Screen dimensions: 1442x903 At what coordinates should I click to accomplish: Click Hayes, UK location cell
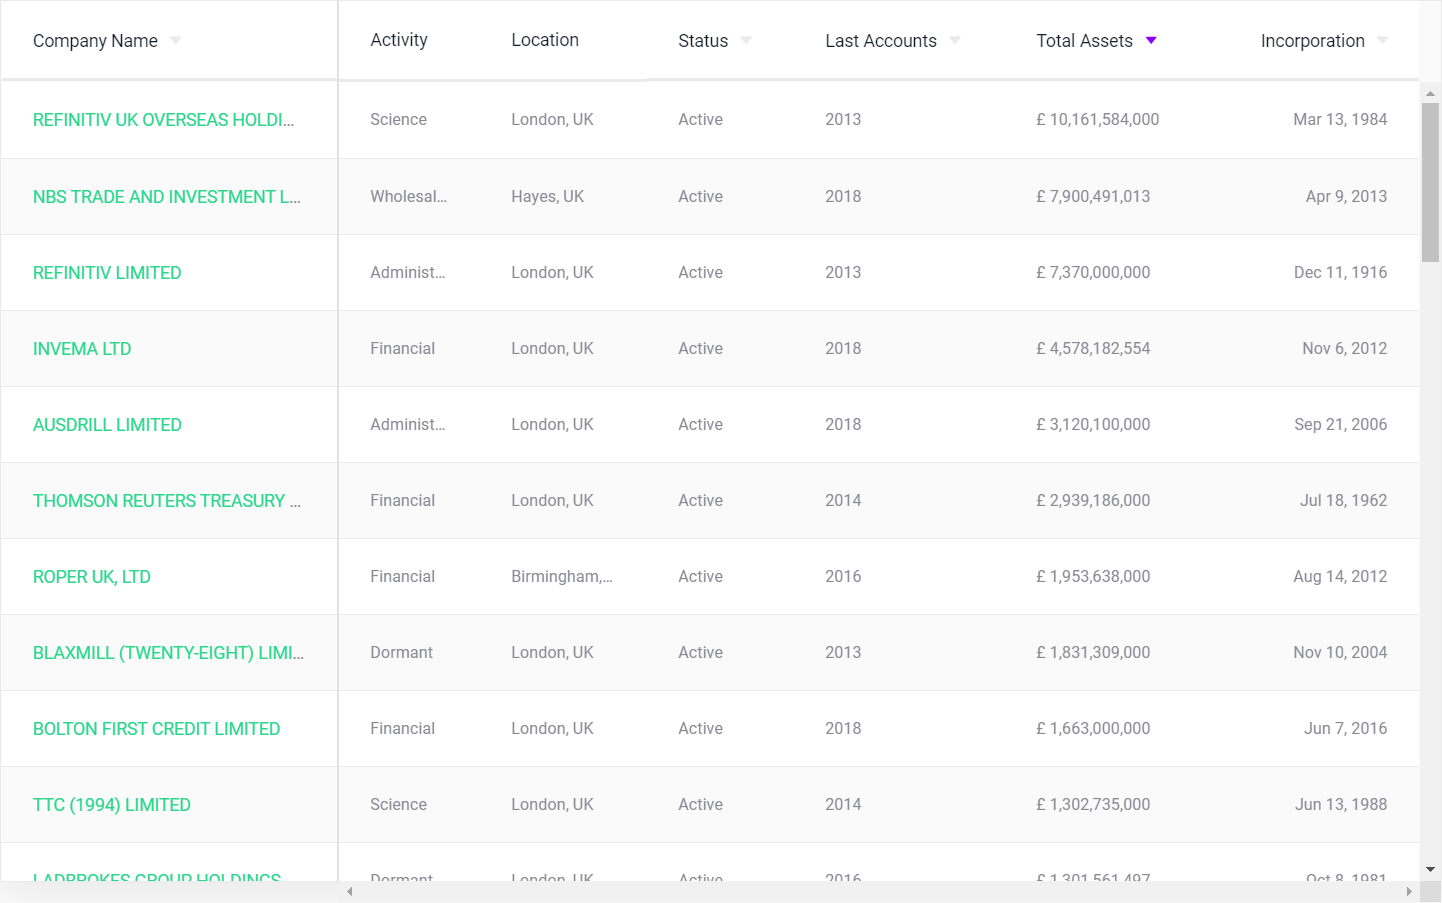coord(548,196)
